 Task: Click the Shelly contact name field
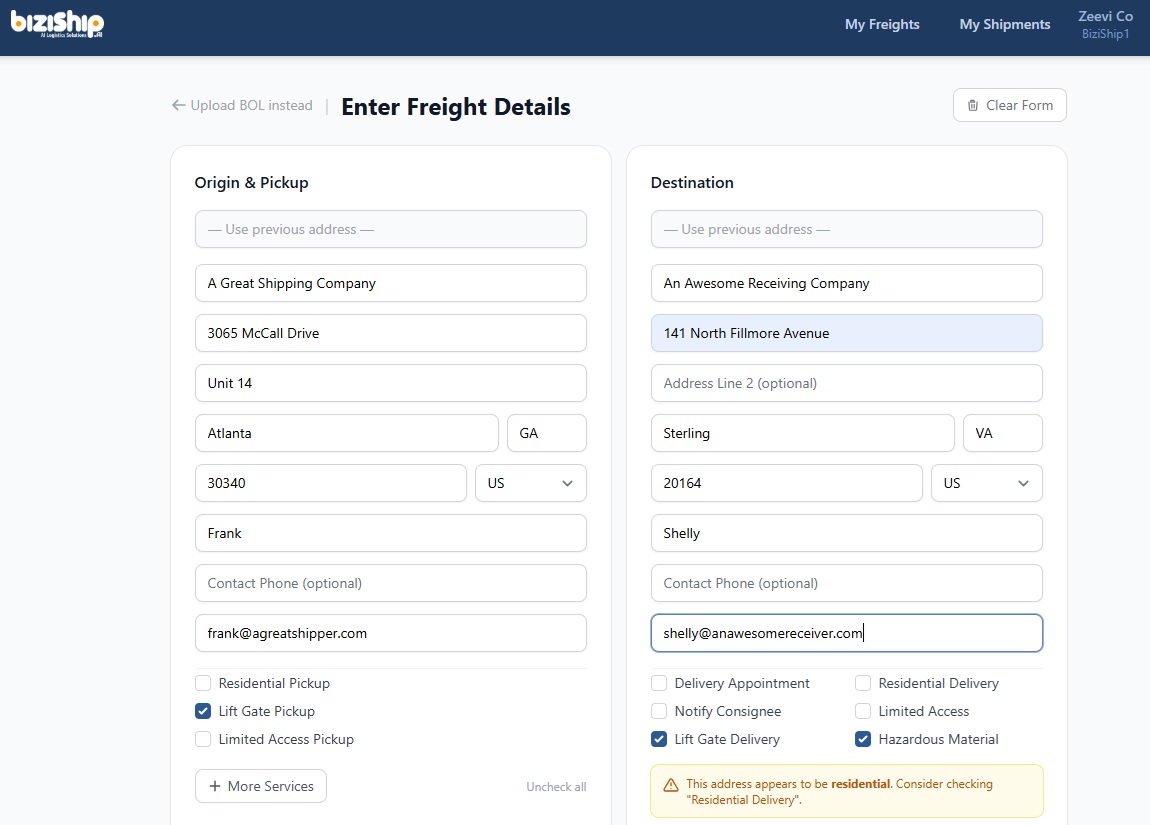(847, 533)
